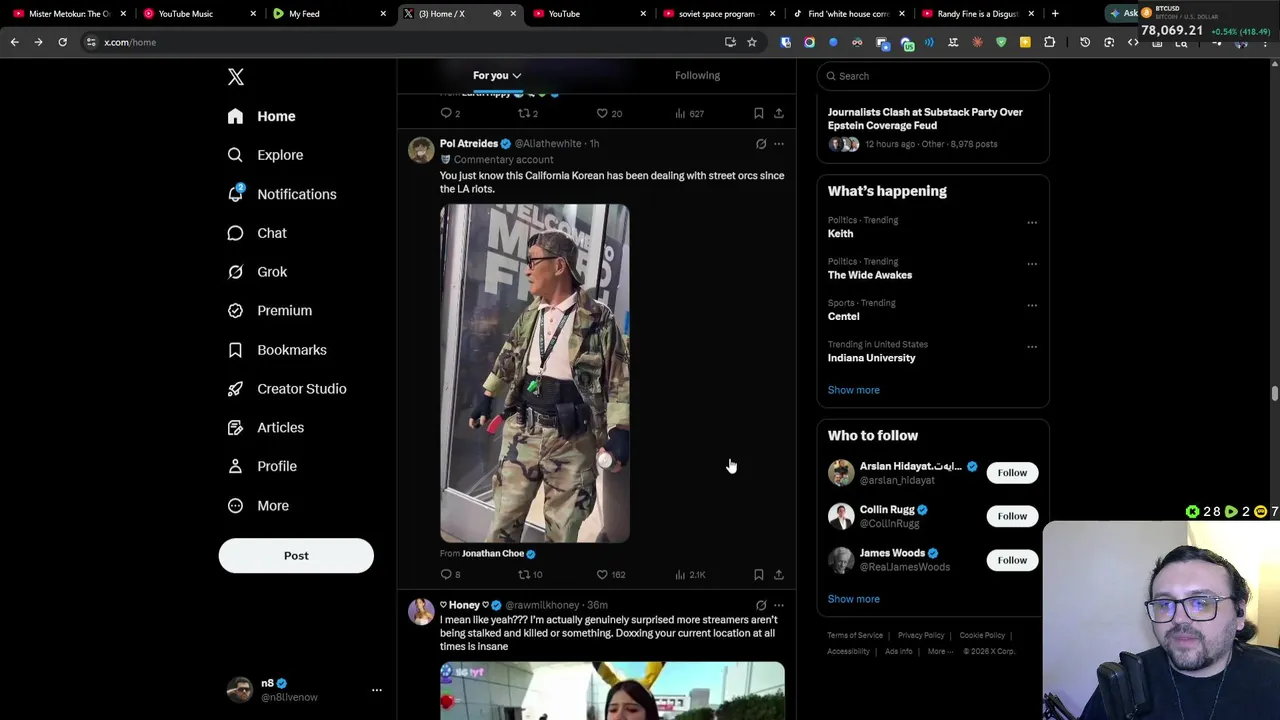The width and height of the screenshot is (1280, 720).
Task: Click the Post button
Action: [x=296, y=556]
